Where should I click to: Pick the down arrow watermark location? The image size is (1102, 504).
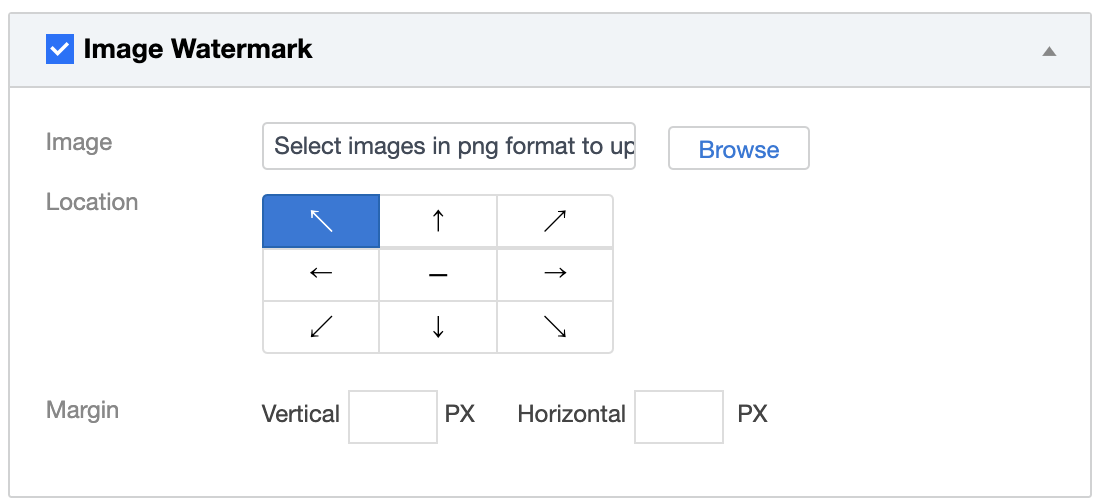click(x=438, y=327)
